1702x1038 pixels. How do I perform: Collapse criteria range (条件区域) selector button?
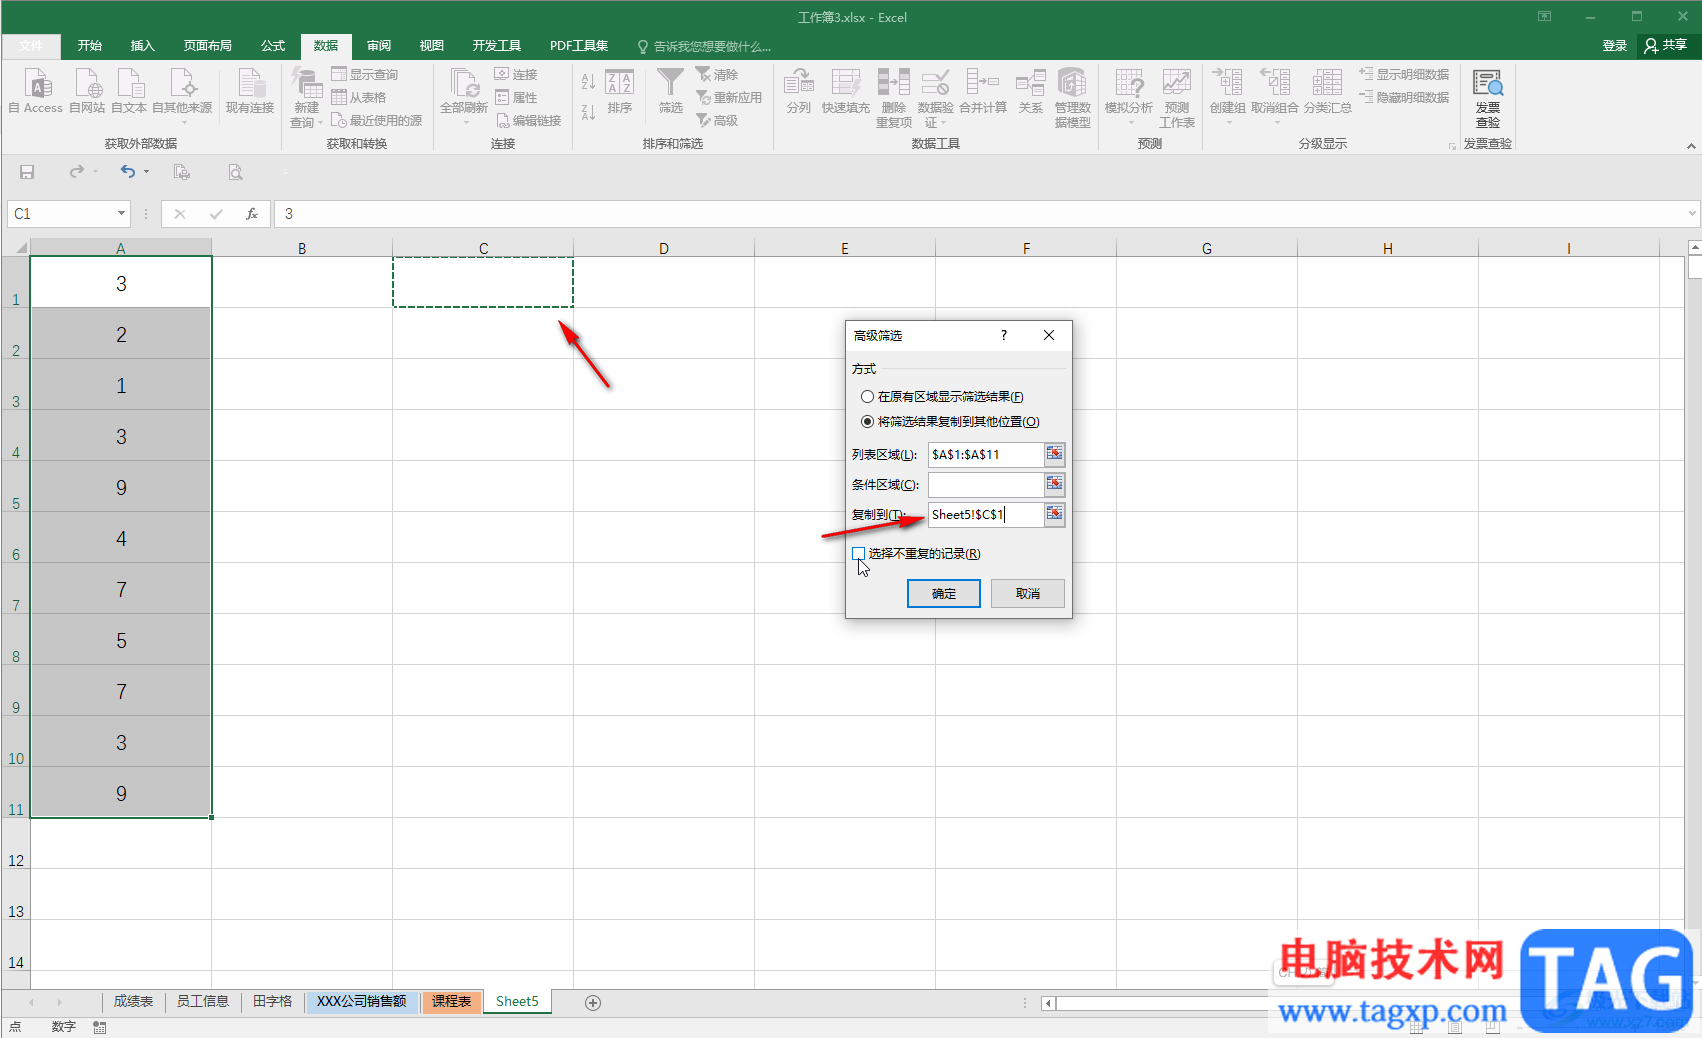1055,484
